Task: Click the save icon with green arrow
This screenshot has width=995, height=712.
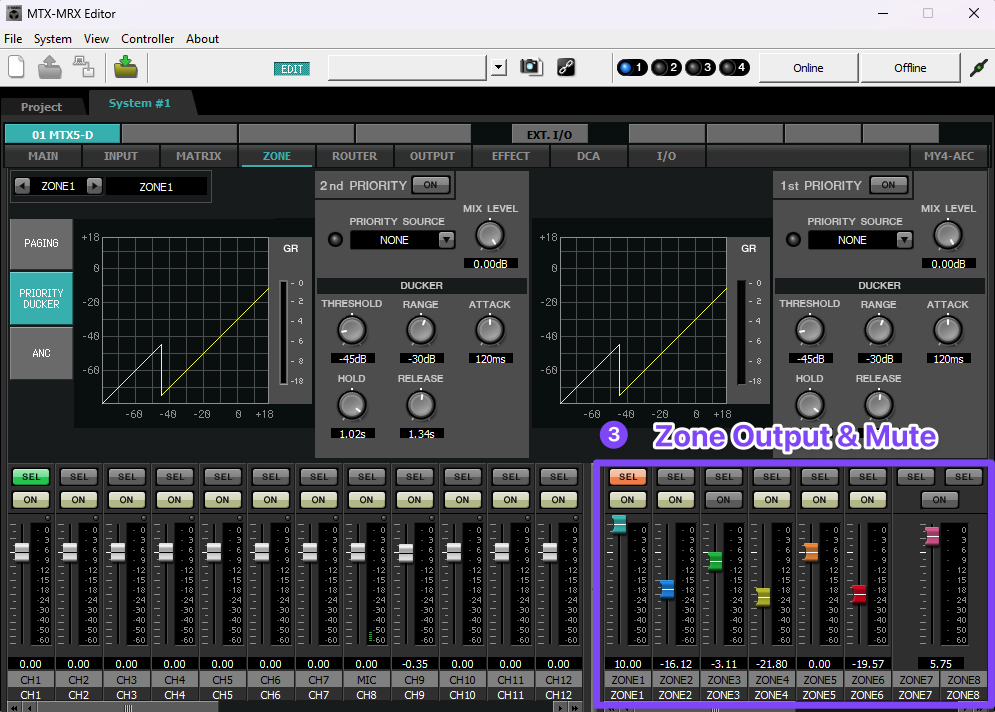Action: [126, 67]
